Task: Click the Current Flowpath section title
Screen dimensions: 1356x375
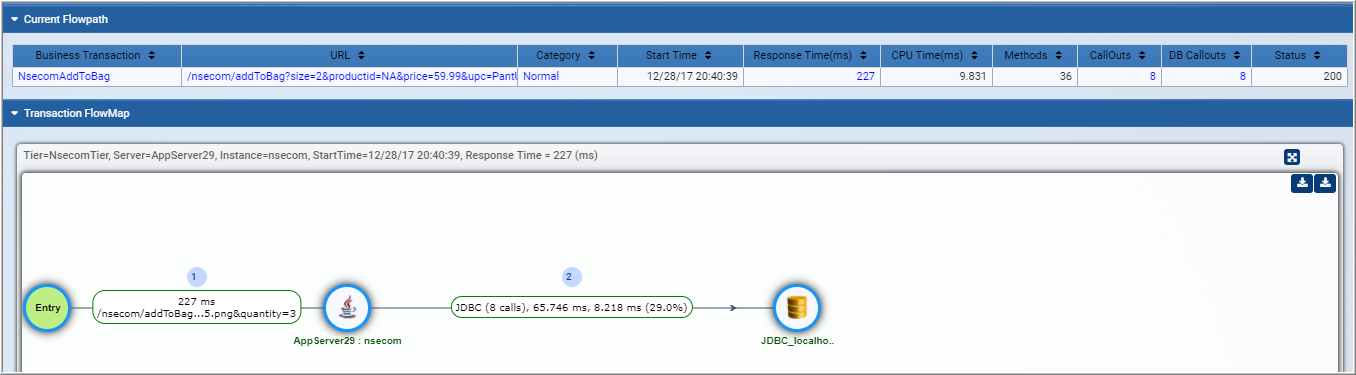Action: point(66,19)
